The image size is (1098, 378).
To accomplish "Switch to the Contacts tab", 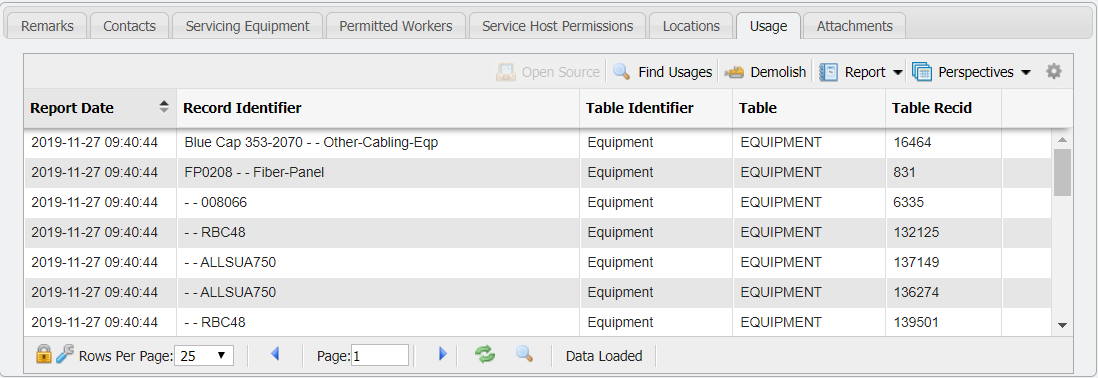I will click(x=130, y=26).
